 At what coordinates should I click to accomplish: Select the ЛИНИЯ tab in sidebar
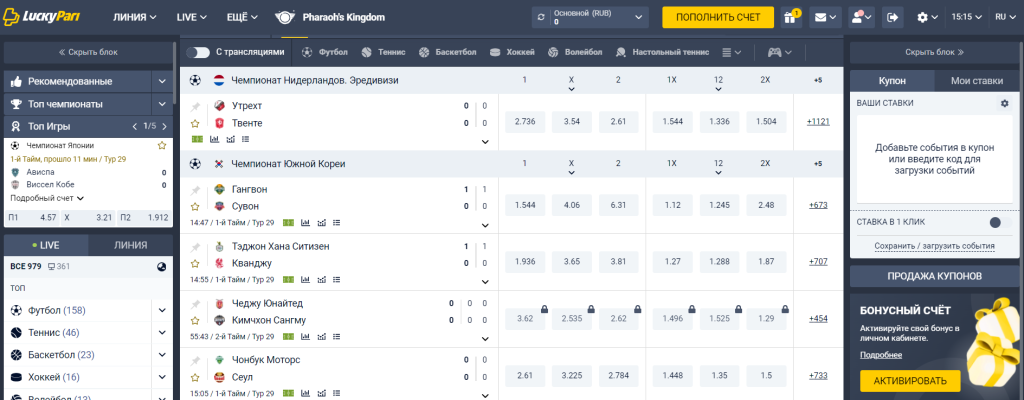(x=131, y=245)
